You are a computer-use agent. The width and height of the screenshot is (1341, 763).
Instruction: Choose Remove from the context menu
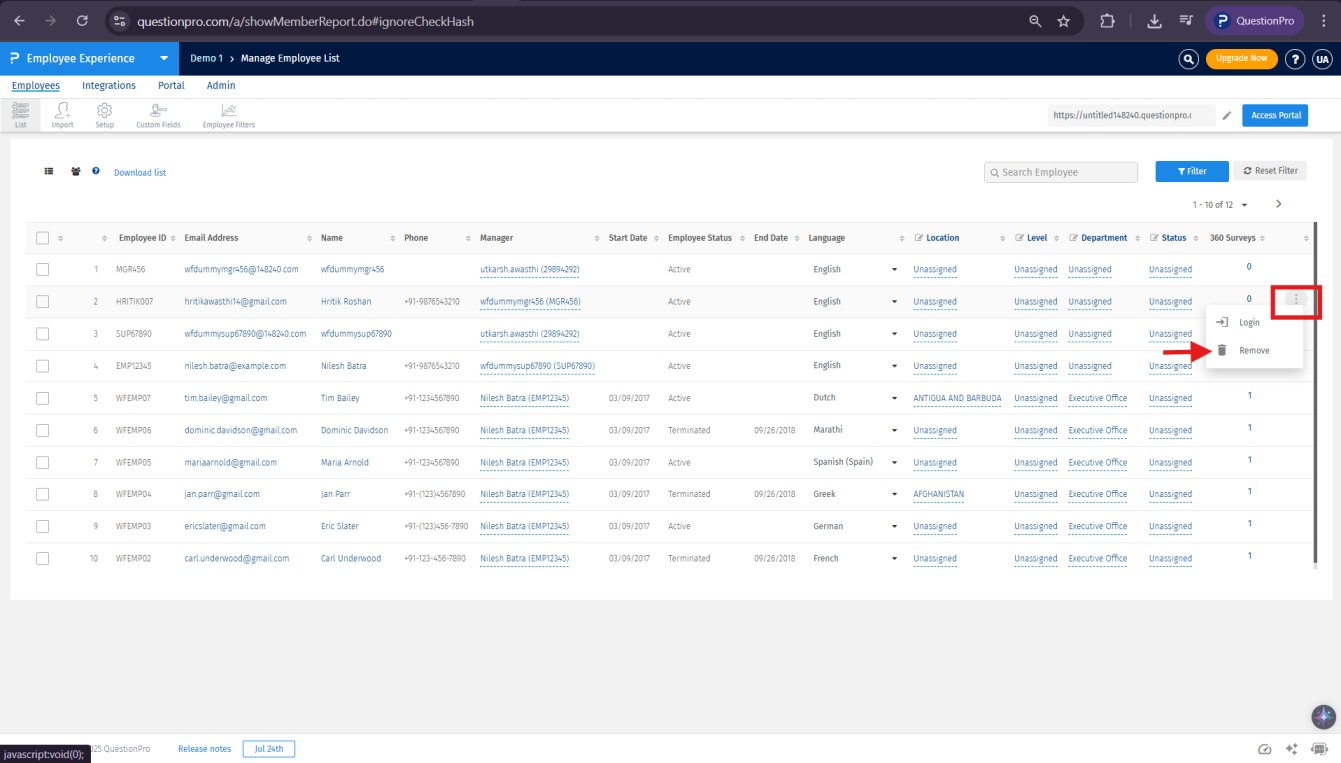[1254, 351]
